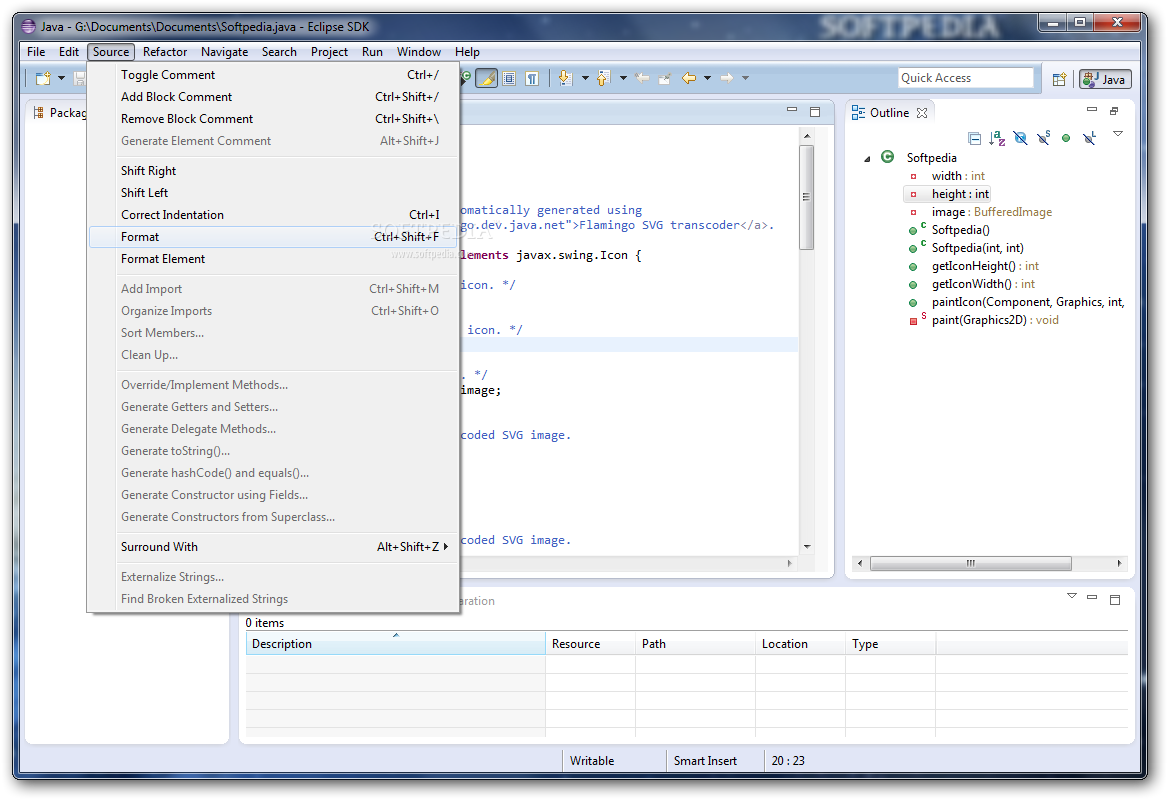Sort Problems by Location column
The height and width of the screenshot is (800, 1168).
click(x=801, y=644)
